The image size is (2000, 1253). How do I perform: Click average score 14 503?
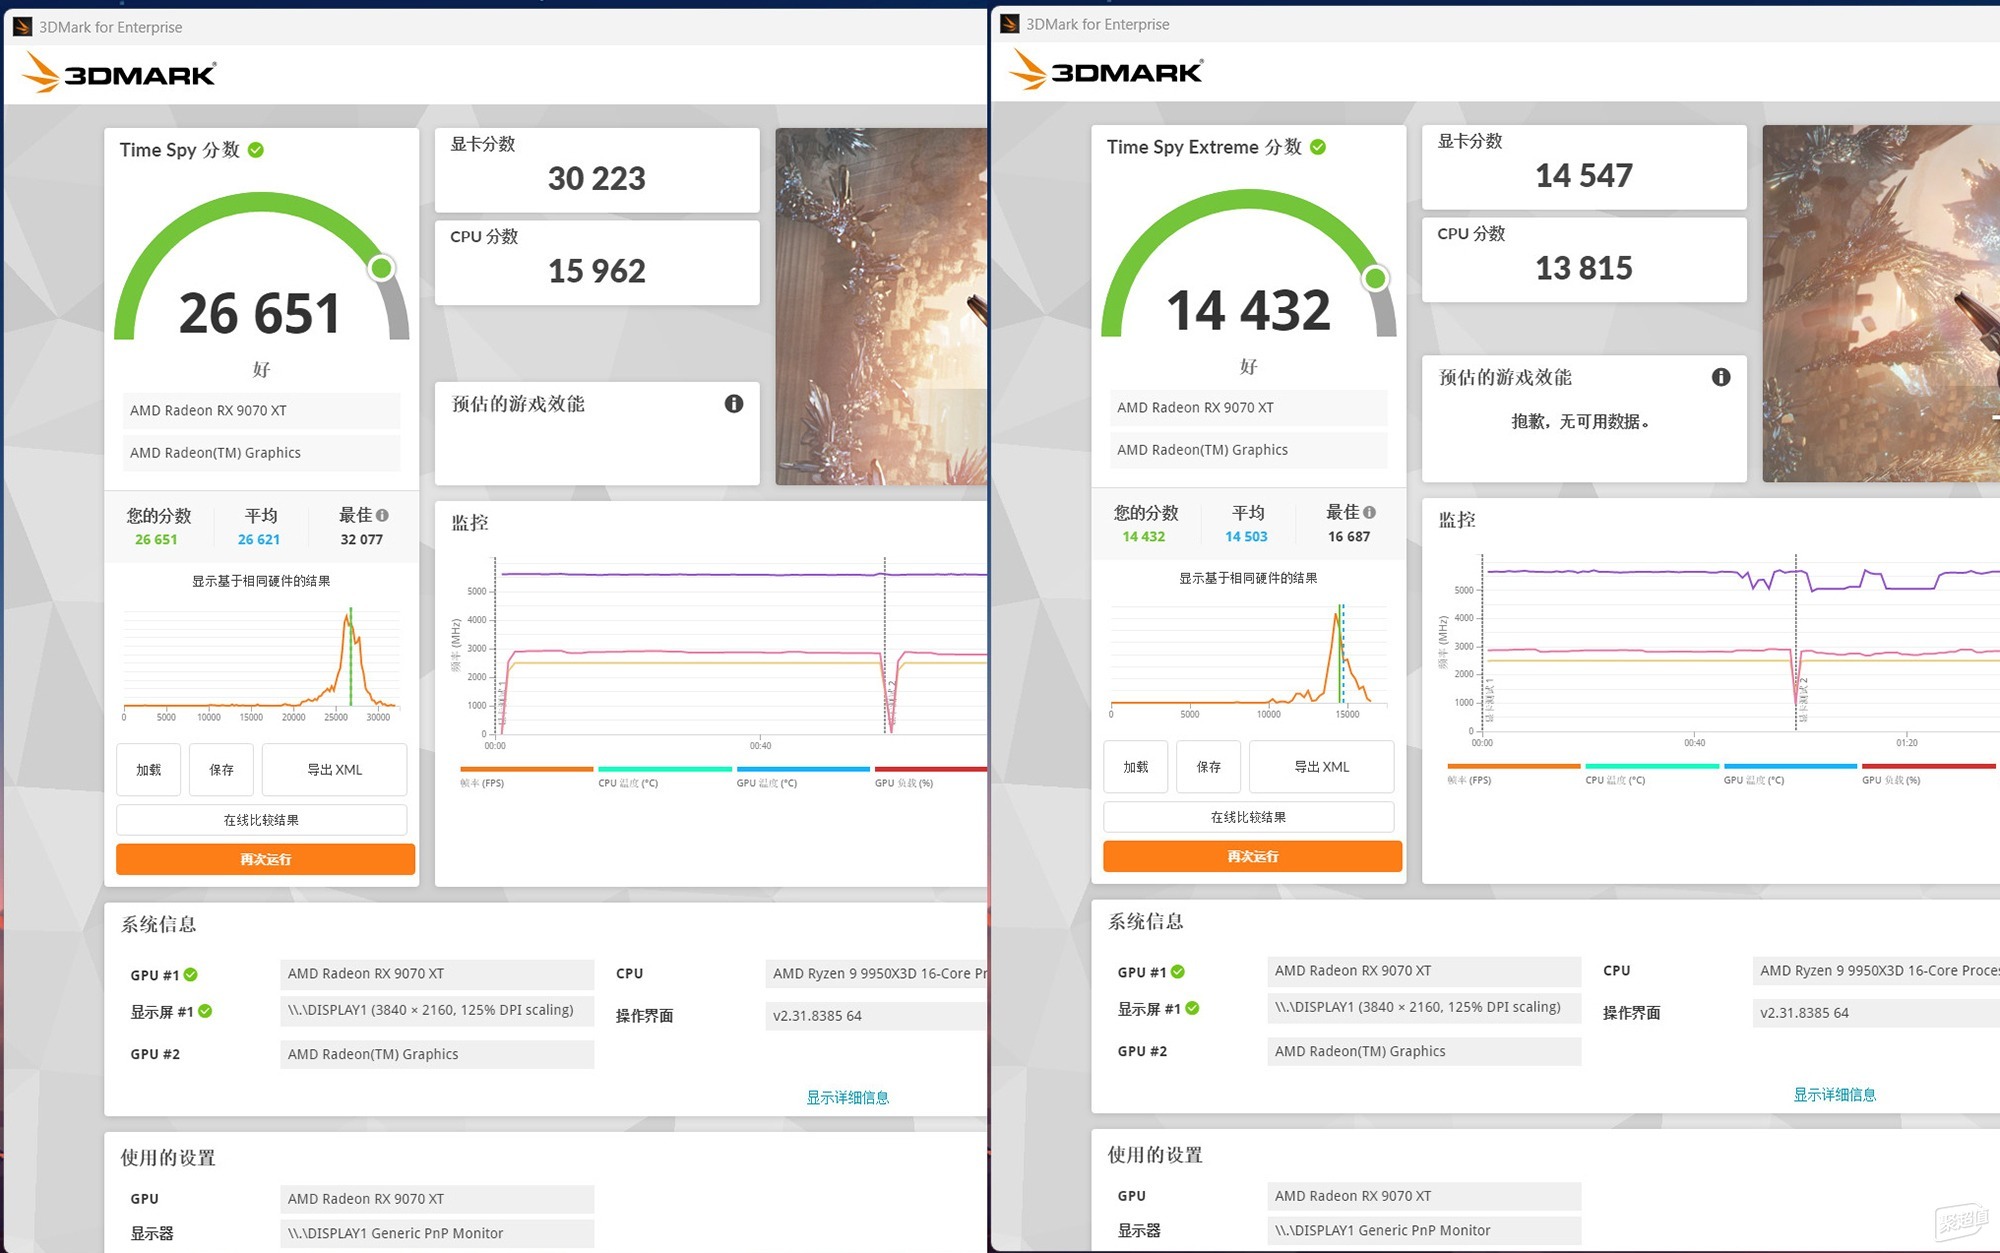tap(1246, 536)
